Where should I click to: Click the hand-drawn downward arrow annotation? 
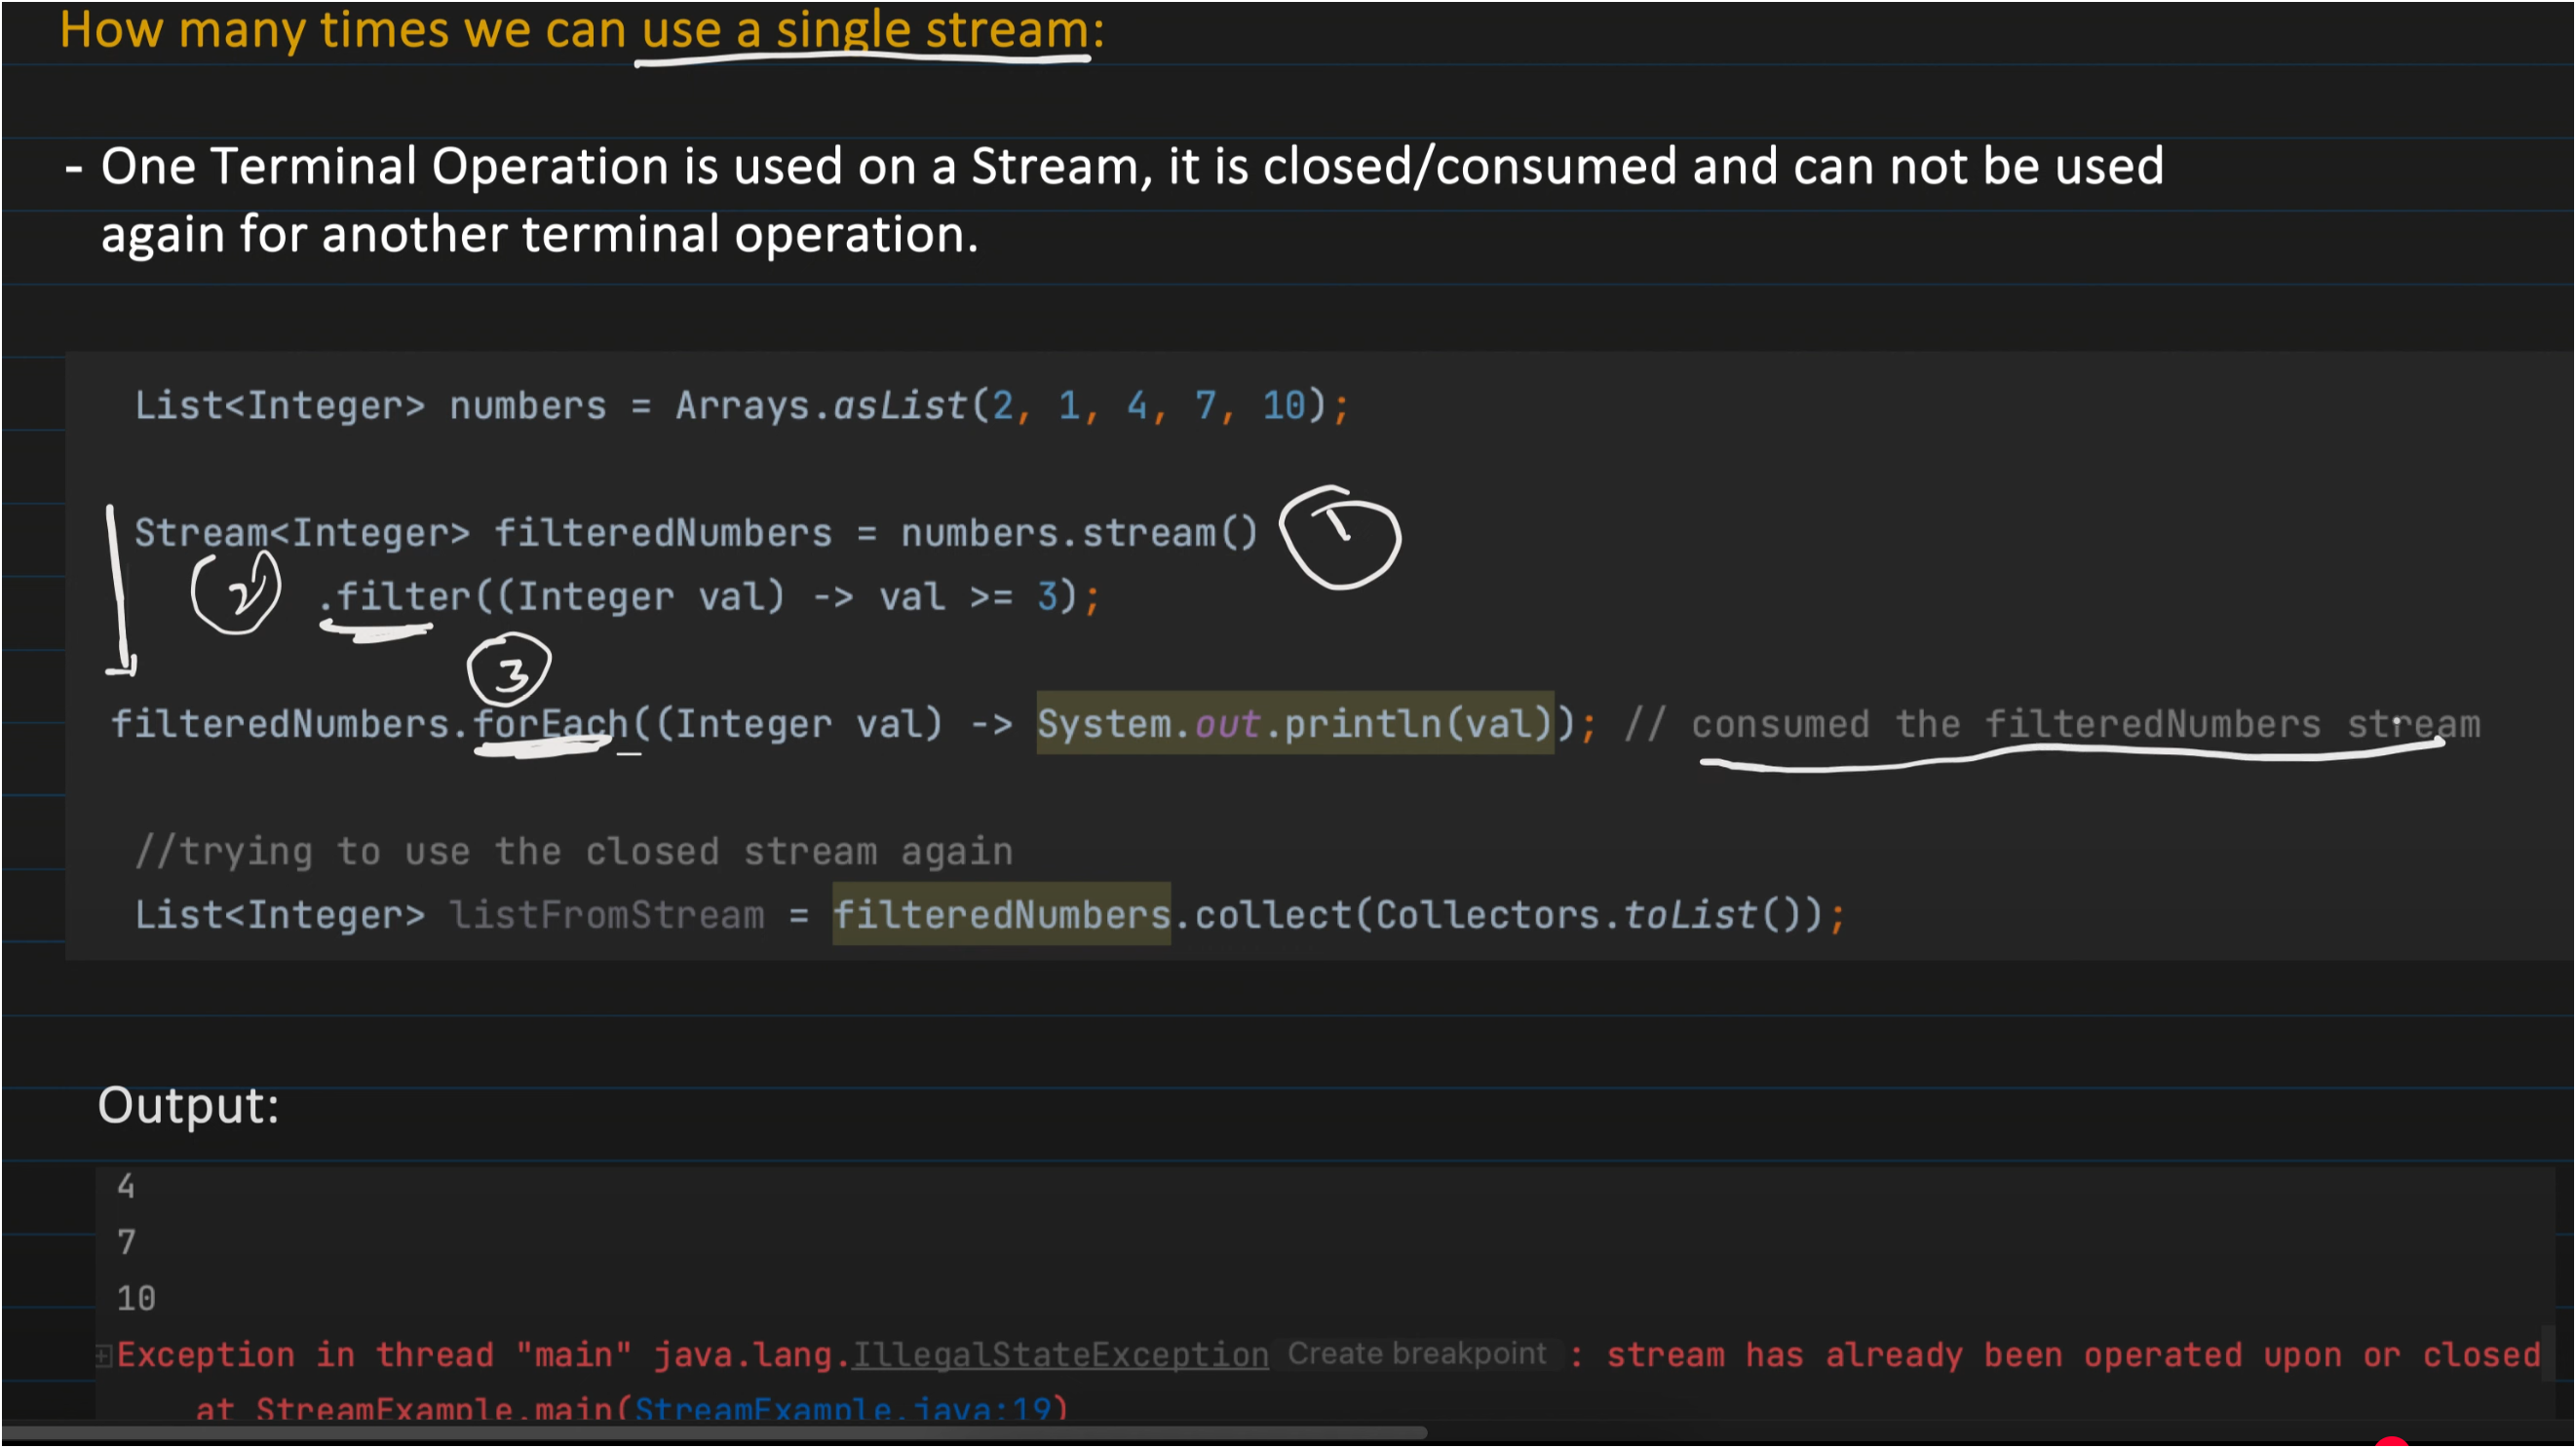[x=119, y=590]
